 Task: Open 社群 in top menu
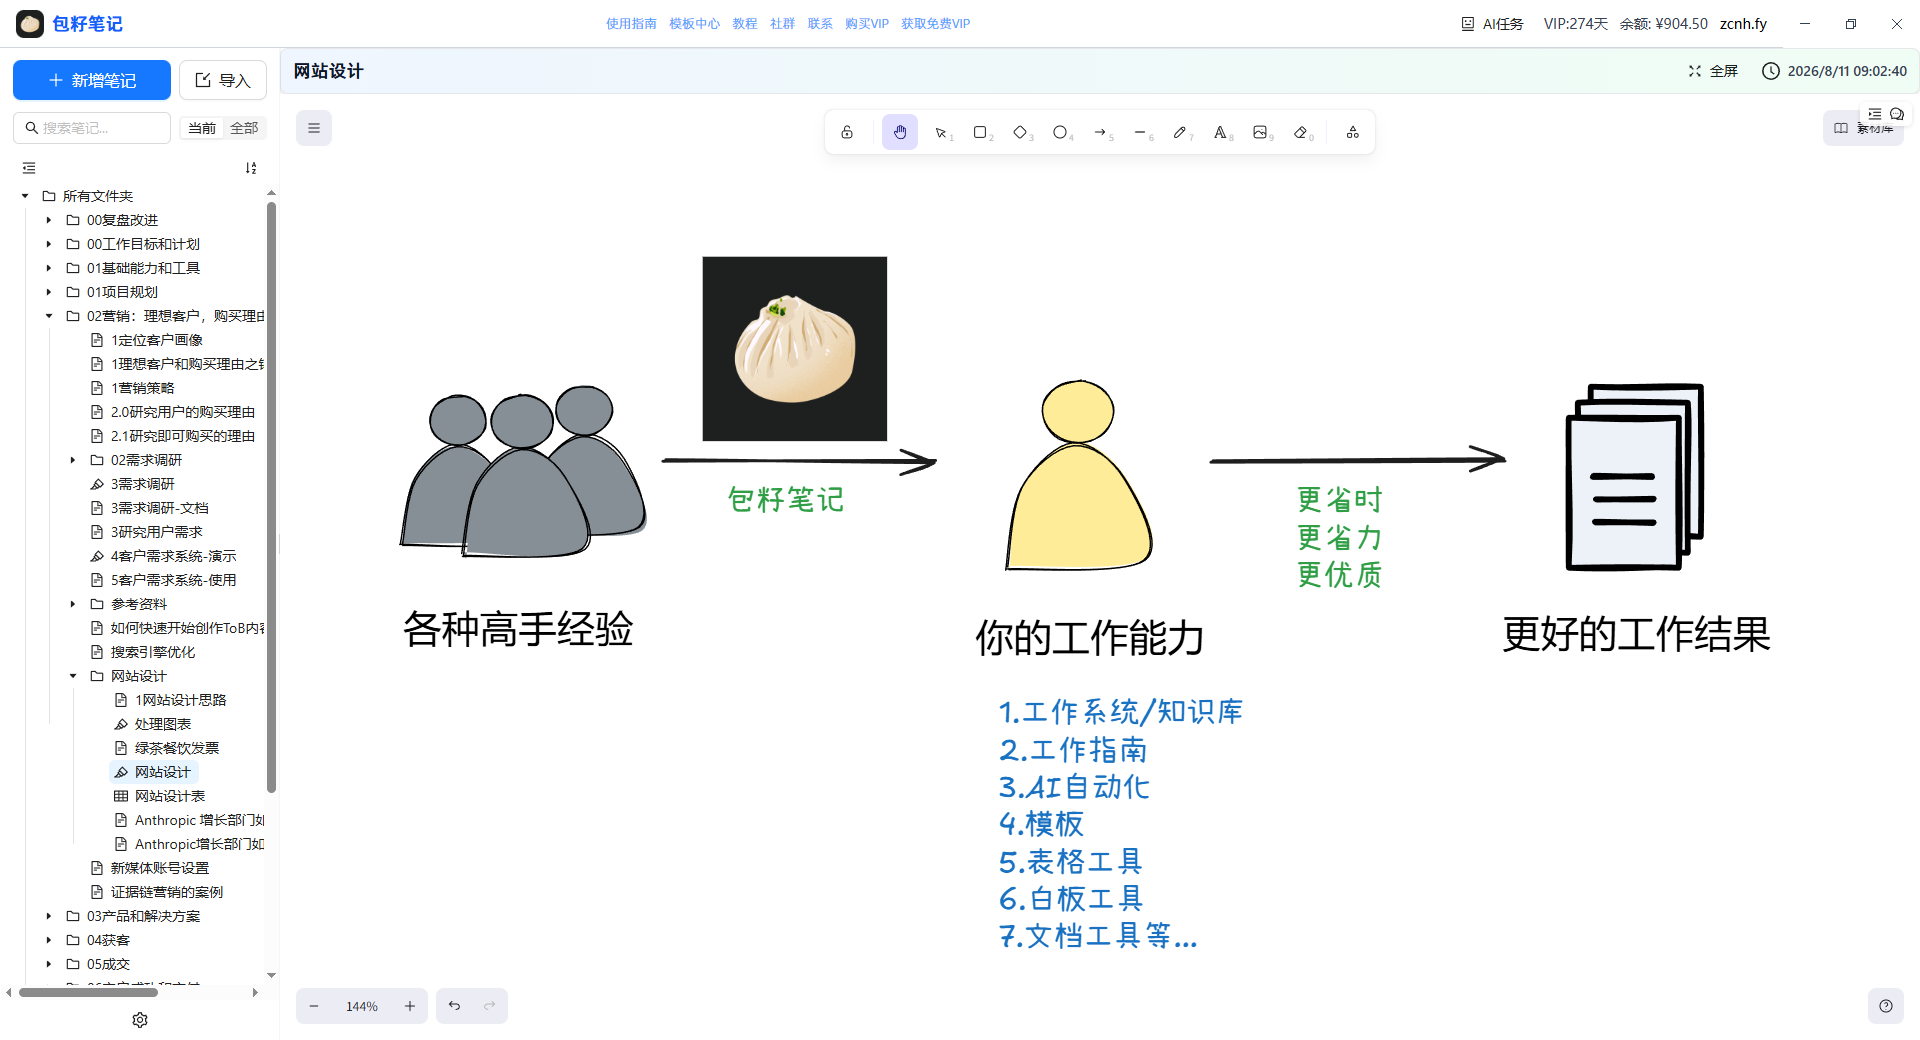tap(782, 24)
